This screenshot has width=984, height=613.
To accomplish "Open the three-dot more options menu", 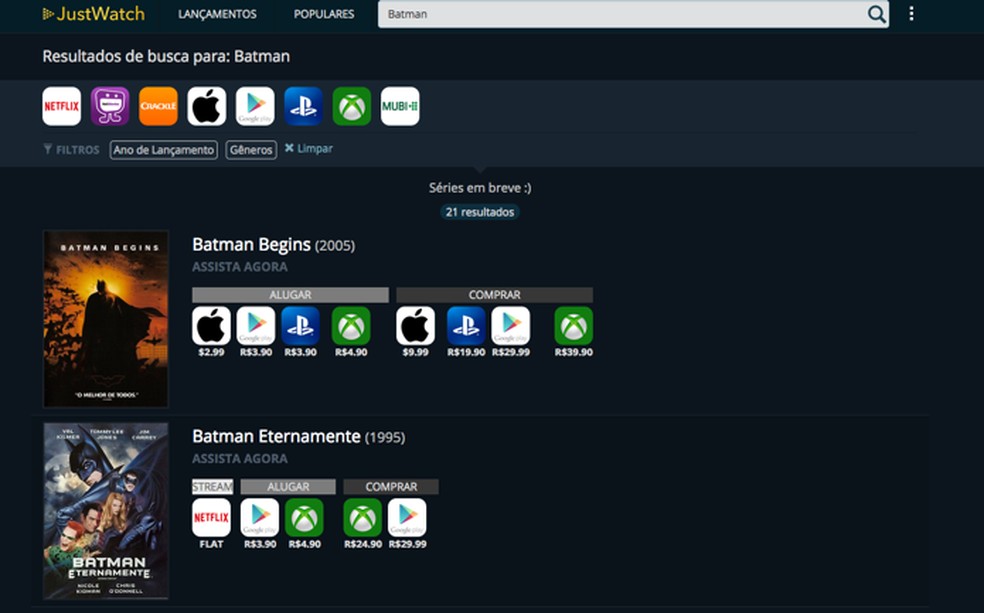I will point(911,14).
